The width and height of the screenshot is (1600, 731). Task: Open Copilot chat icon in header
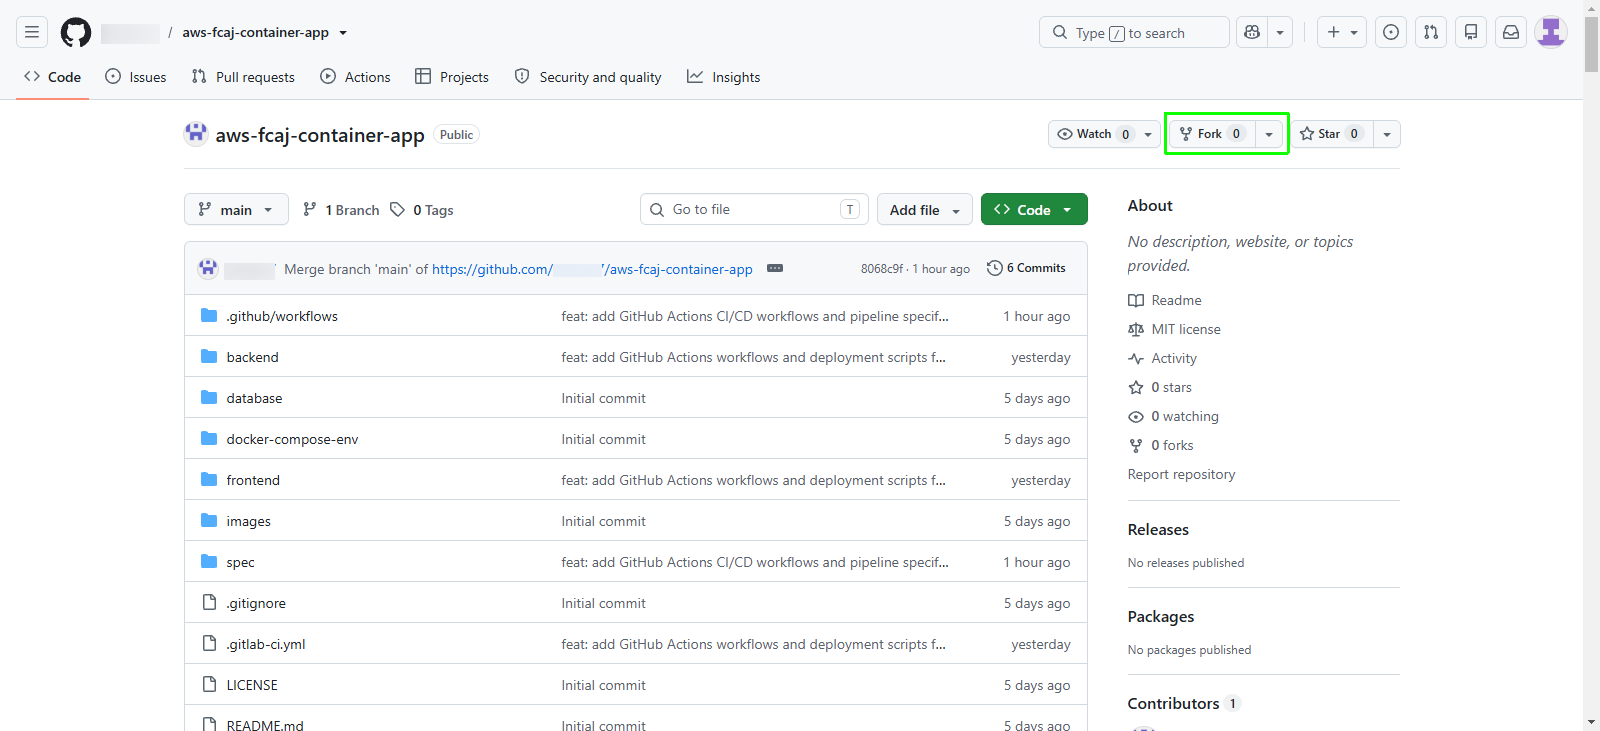[x=1252, y=32]
